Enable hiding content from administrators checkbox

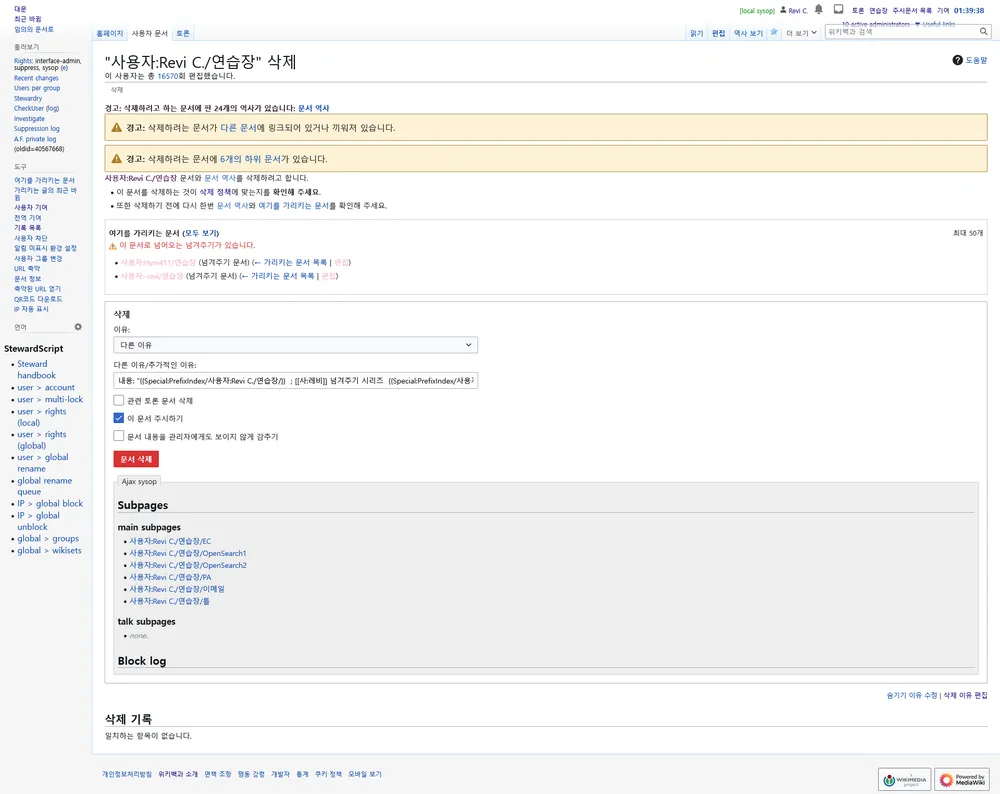(x=119, y=436)
